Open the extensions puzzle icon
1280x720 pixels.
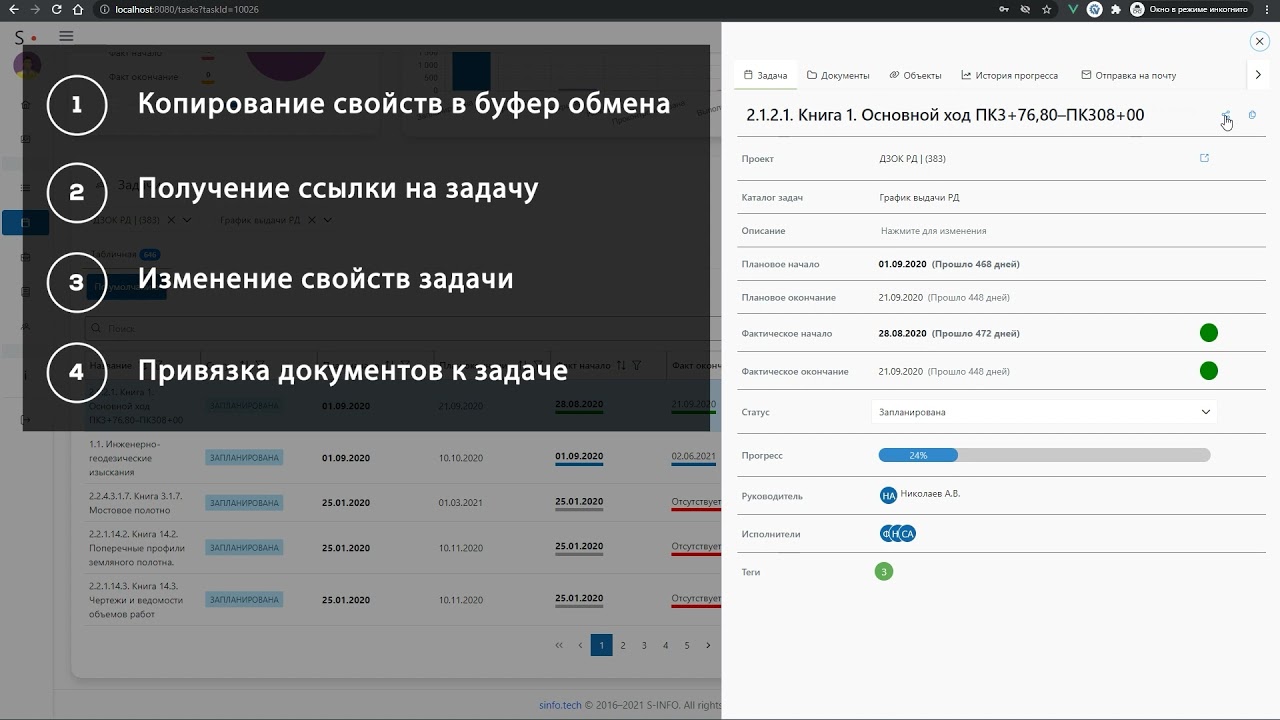pyautogui.click(x=1116, y=9)
